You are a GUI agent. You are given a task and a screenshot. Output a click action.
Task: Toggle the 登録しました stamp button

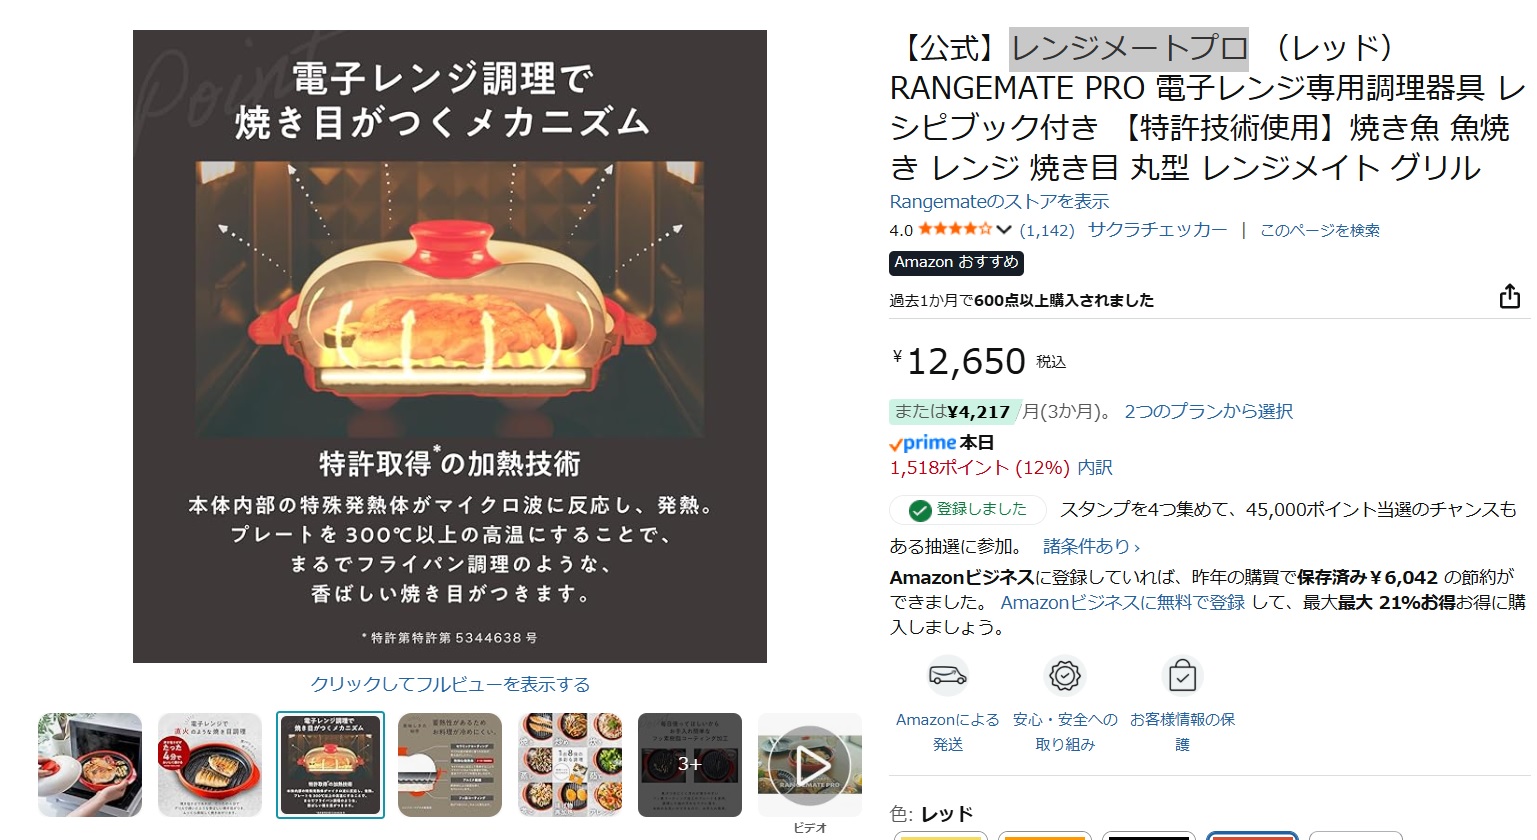[x=967, y=510]
